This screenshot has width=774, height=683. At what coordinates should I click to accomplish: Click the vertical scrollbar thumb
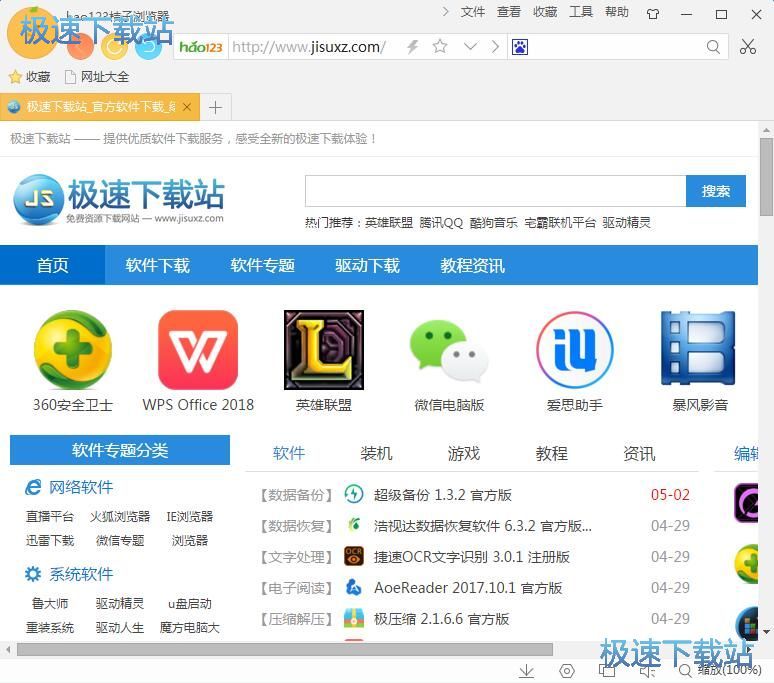click(x=766, y=176)
